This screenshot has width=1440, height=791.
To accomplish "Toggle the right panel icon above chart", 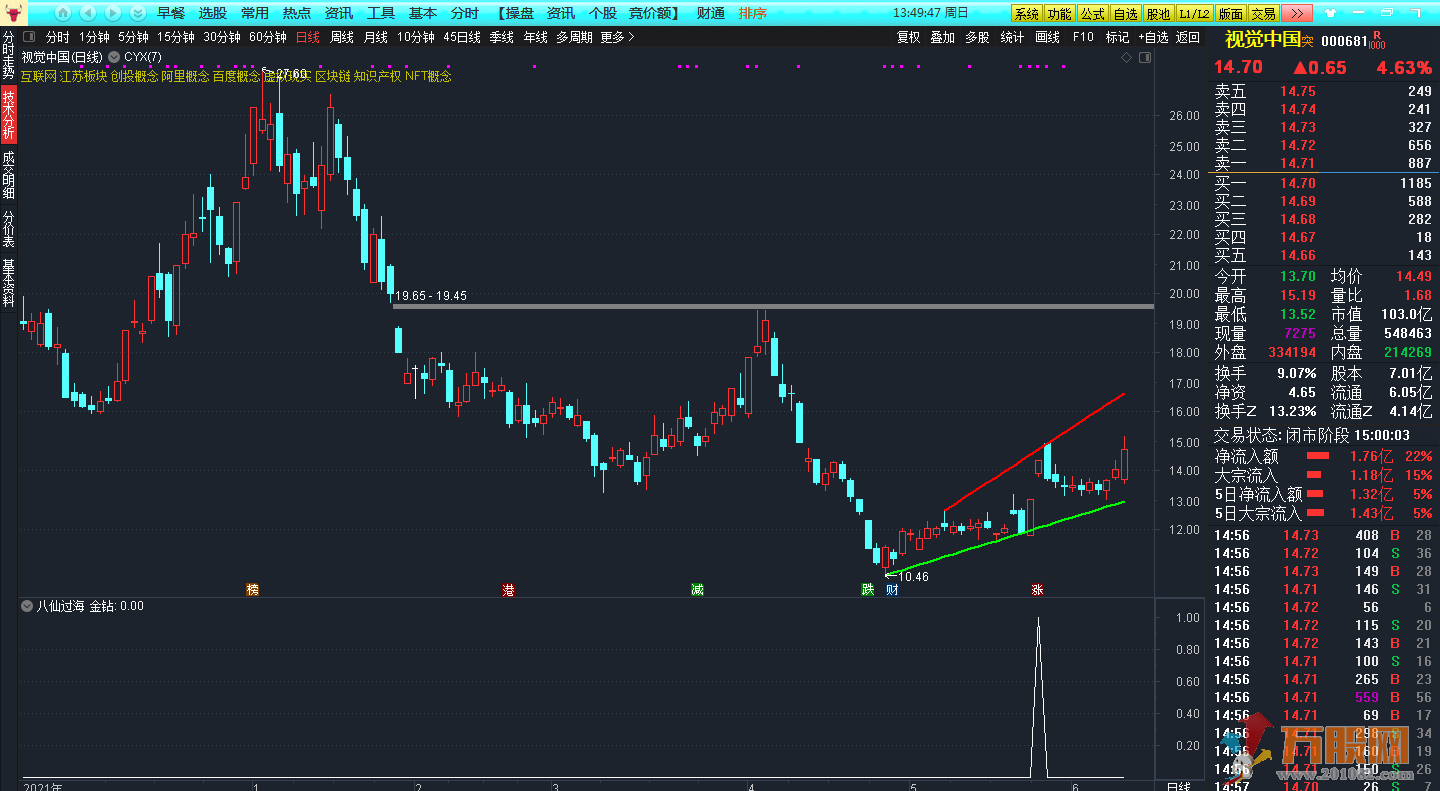I will point(1145,58).
